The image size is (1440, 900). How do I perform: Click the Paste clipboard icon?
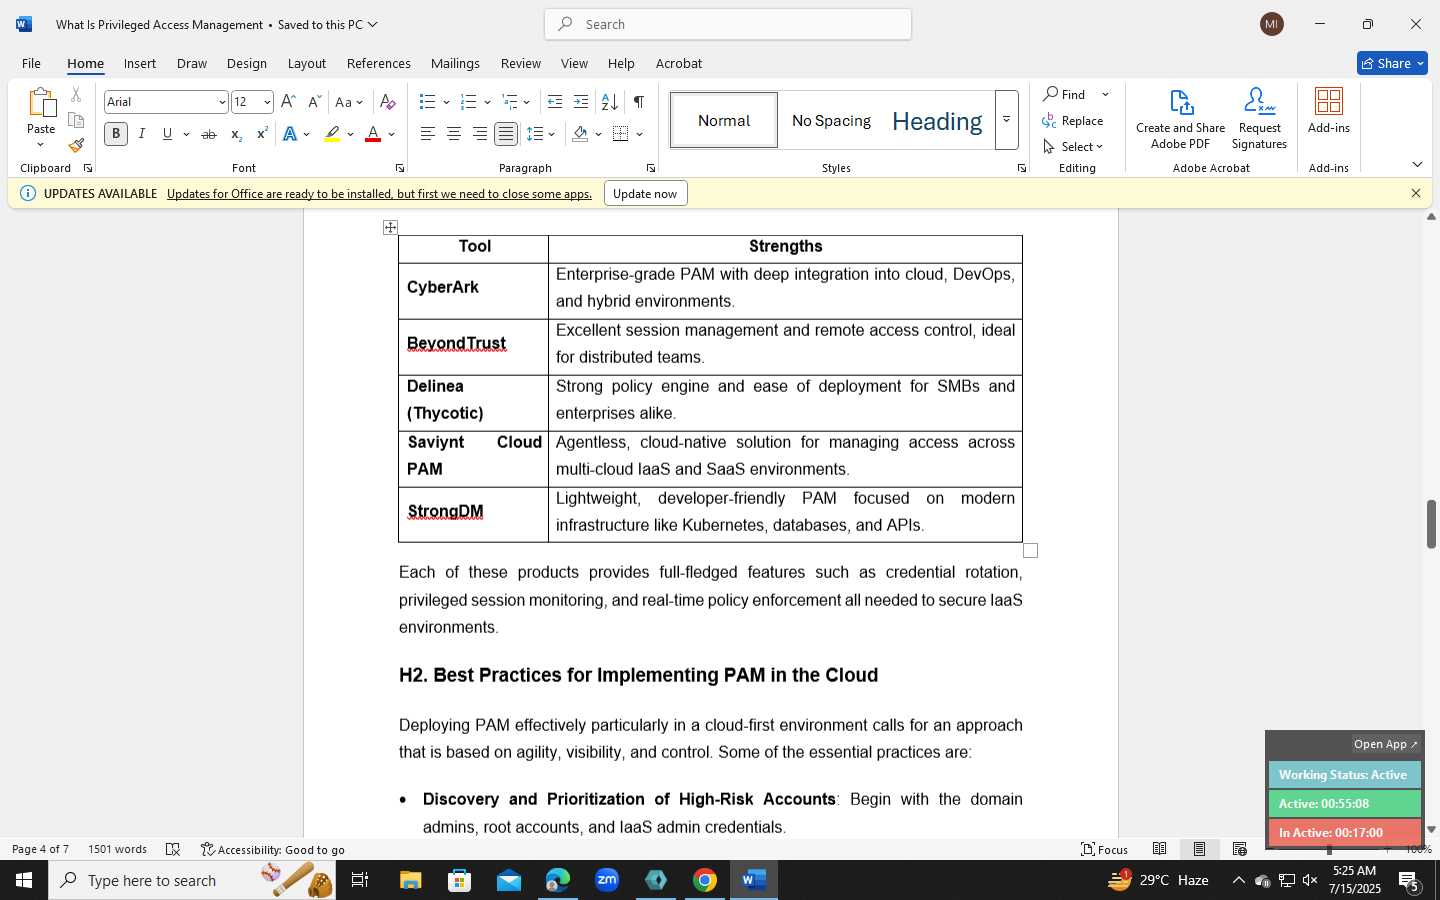pos(41,103)
